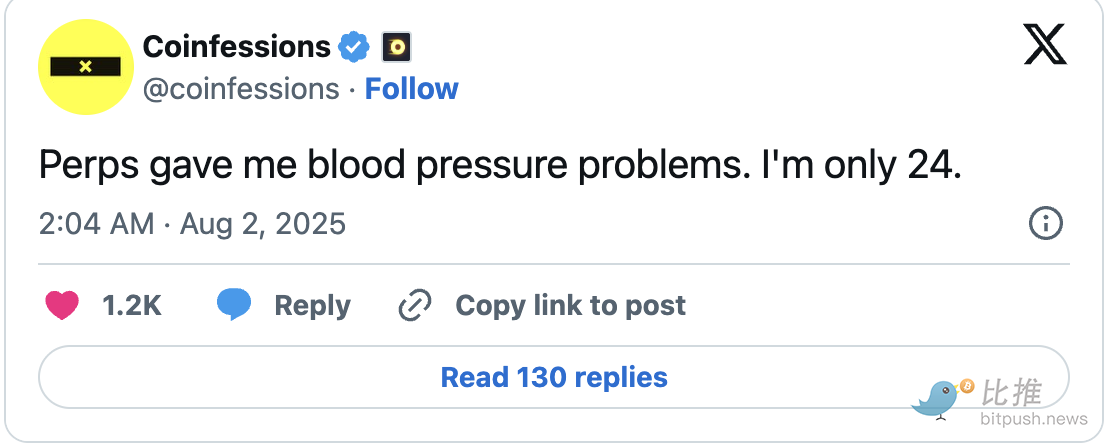1108x446 pixels.
Task: Click the blue reply speech bubble icon
Action: (x=234, y=305)
